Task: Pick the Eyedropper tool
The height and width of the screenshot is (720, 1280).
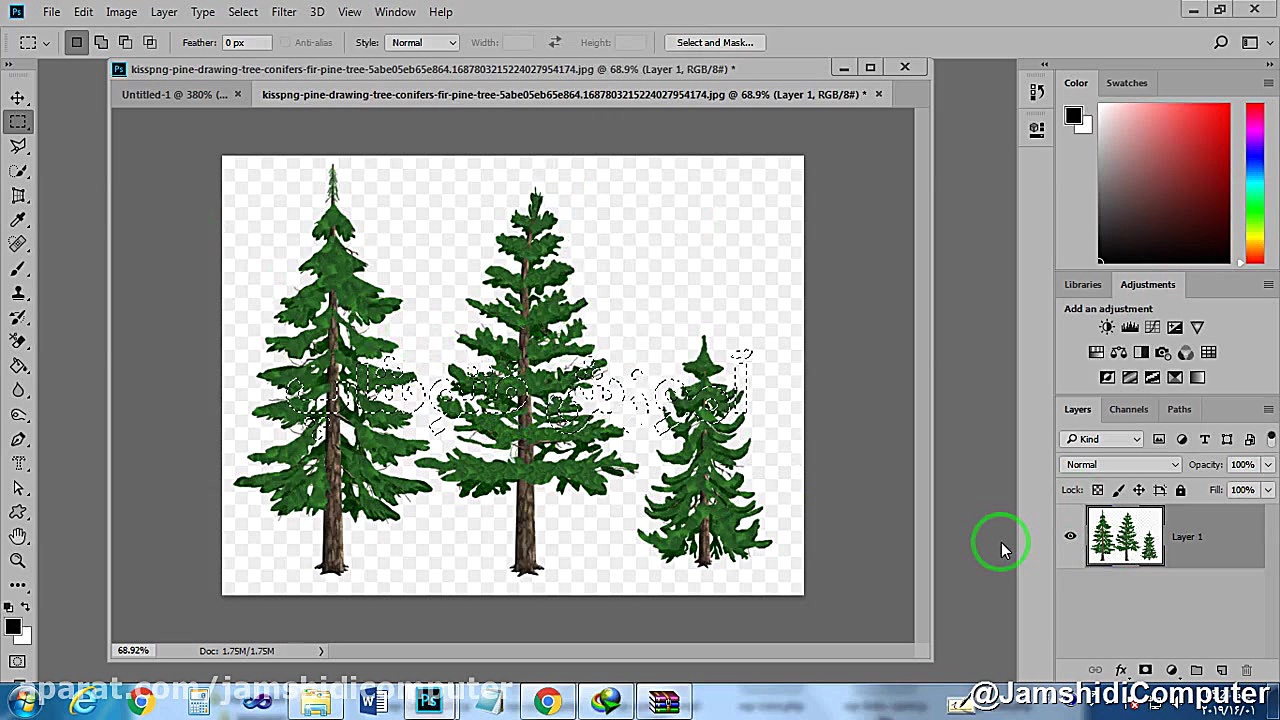Action: pyautogui.click(x=18, y=220)
